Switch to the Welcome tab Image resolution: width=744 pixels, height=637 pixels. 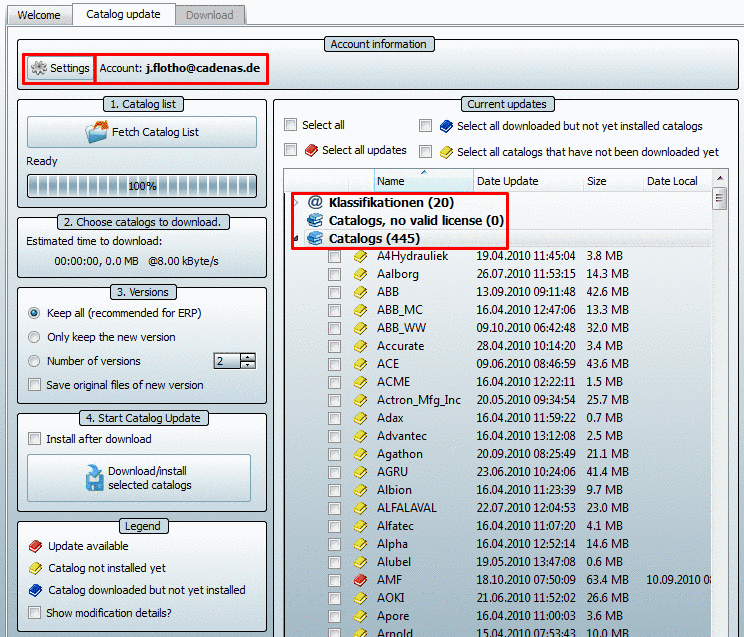(x=39, y=15)
